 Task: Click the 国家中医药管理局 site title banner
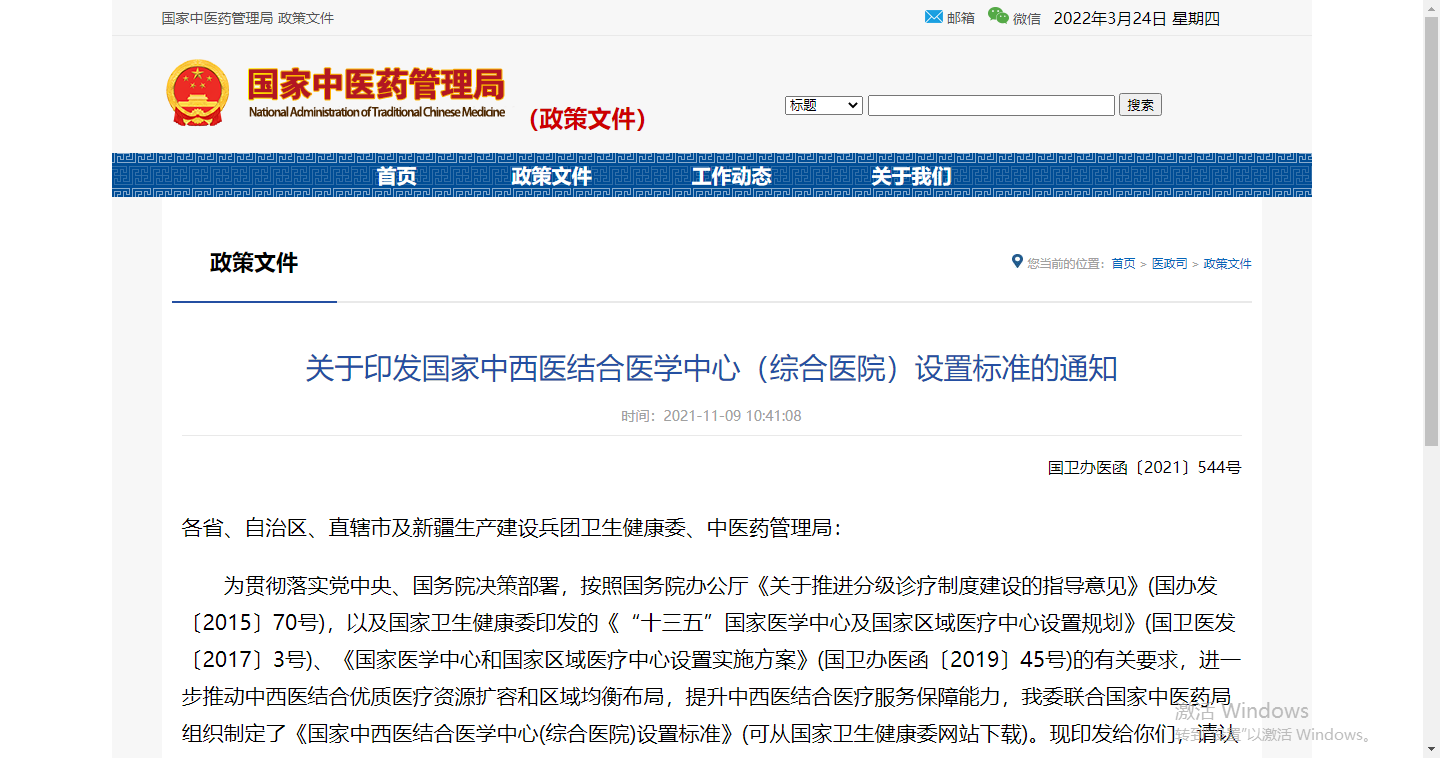(376, 92)
